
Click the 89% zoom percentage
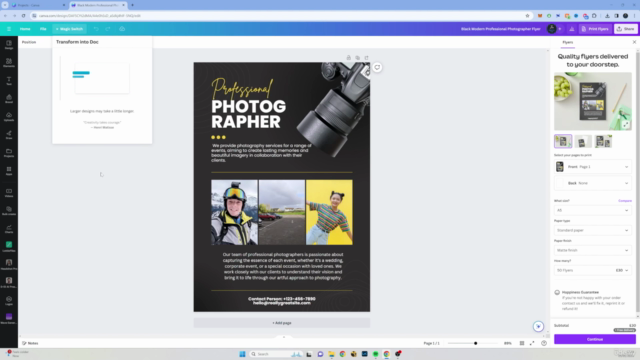coord(507,343)
